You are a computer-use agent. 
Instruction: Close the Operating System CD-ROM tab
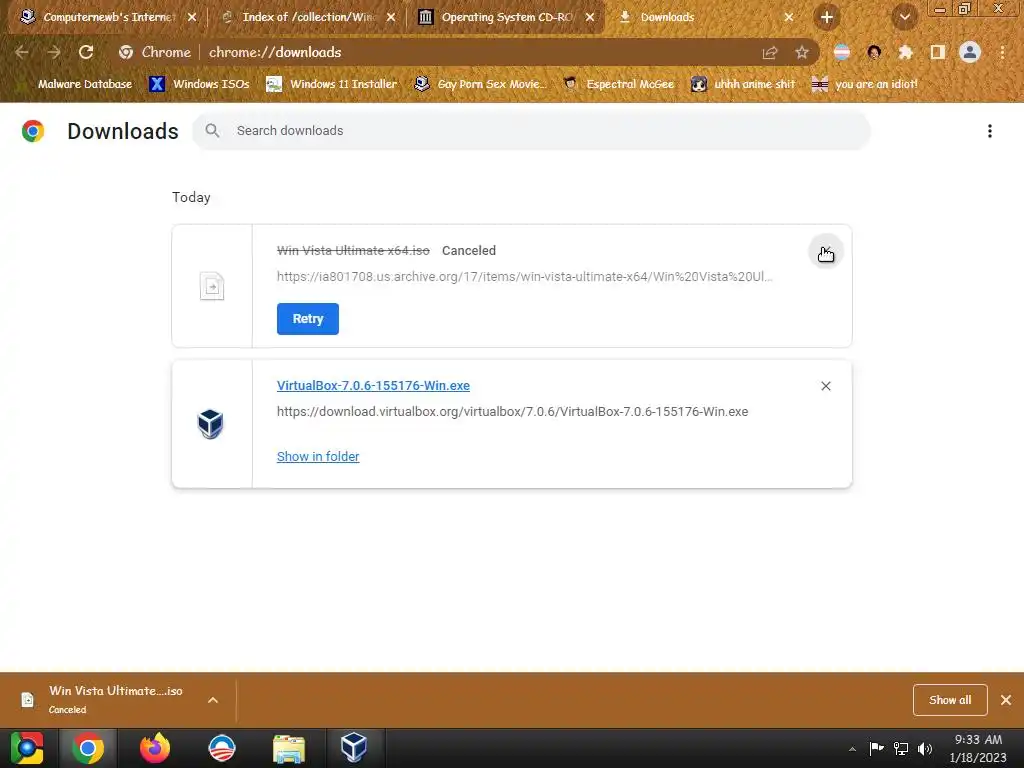[x=590, y=18]
